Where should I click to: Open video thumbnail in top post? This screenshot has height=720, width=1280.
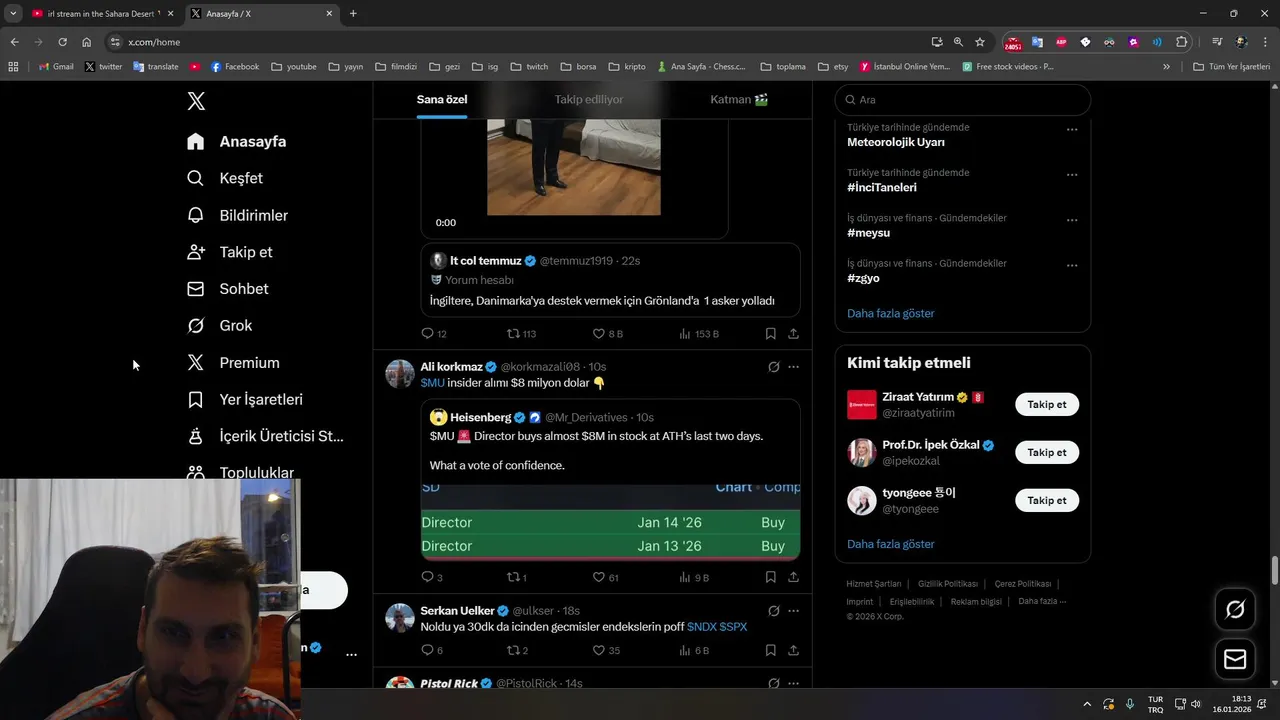click(x=573, y=166)
